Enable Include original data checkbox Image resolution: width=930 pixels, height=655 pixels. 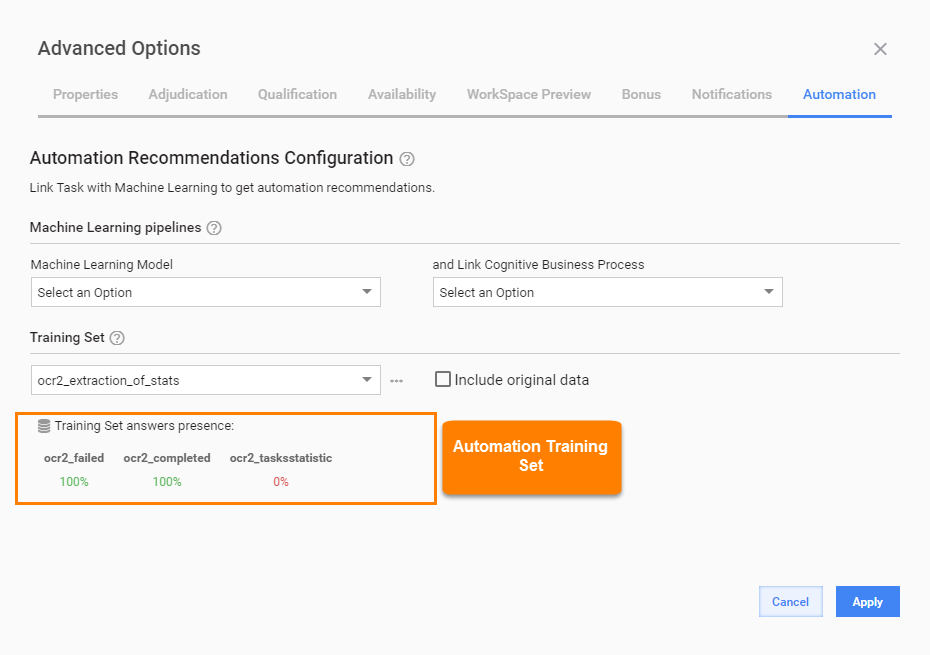click(x=442, y=379)
